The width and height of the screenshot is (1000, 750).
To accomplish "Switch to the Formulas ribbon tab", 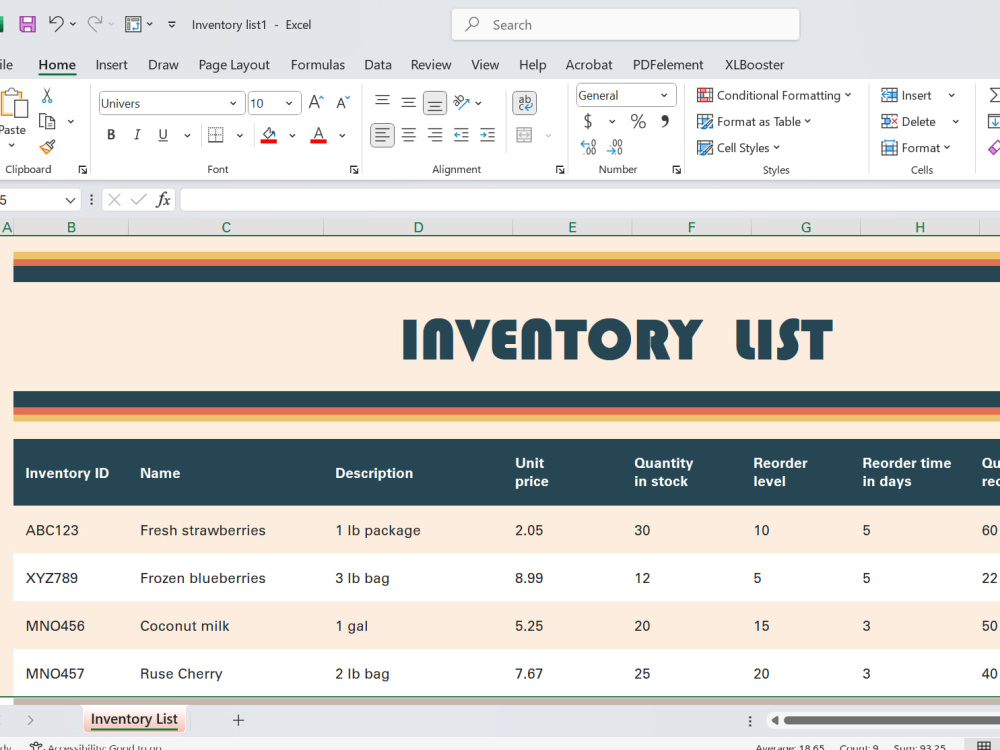I will pos(318,64).
